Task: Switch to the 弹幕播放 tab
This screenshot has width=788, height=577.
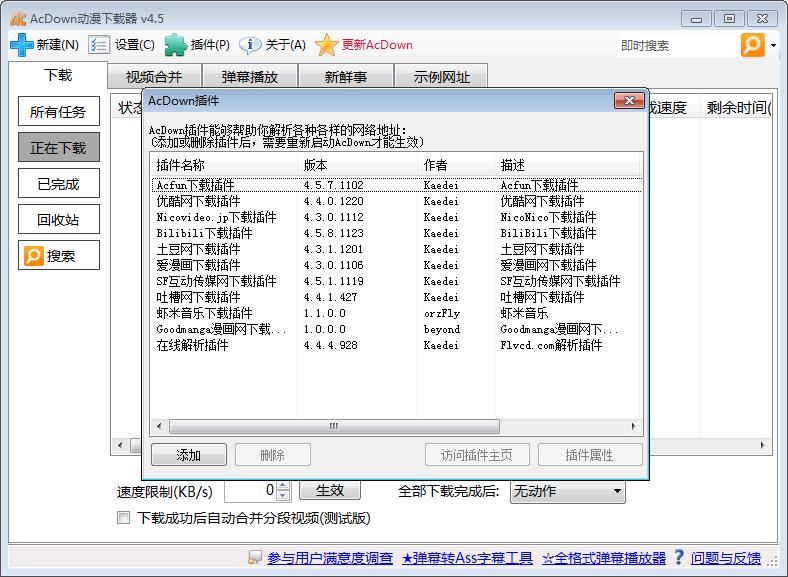Action: 249,77
